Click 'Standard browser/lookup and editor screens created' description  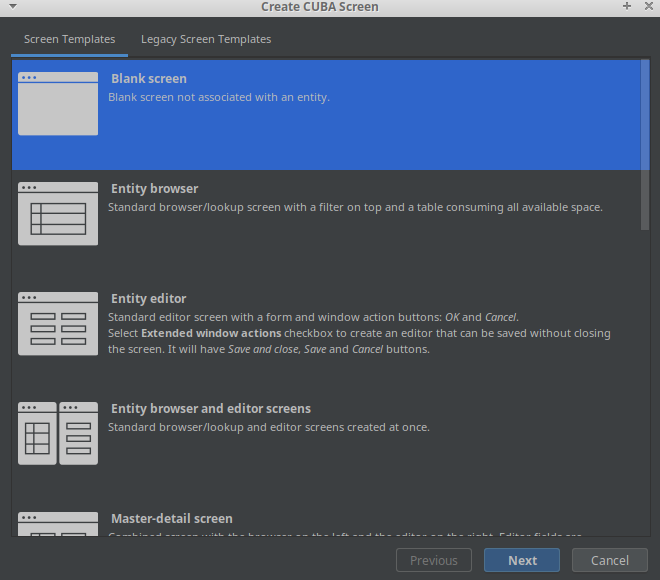(269, 427)
